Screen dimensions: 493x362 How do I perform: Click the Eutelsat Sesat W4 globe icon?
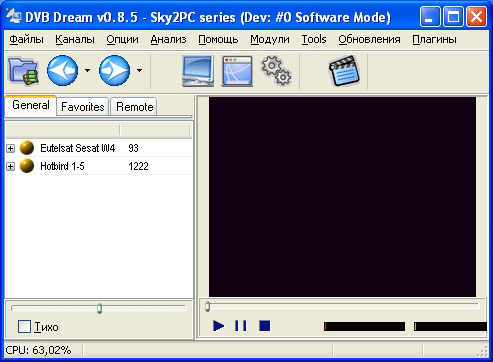(27, 148)
